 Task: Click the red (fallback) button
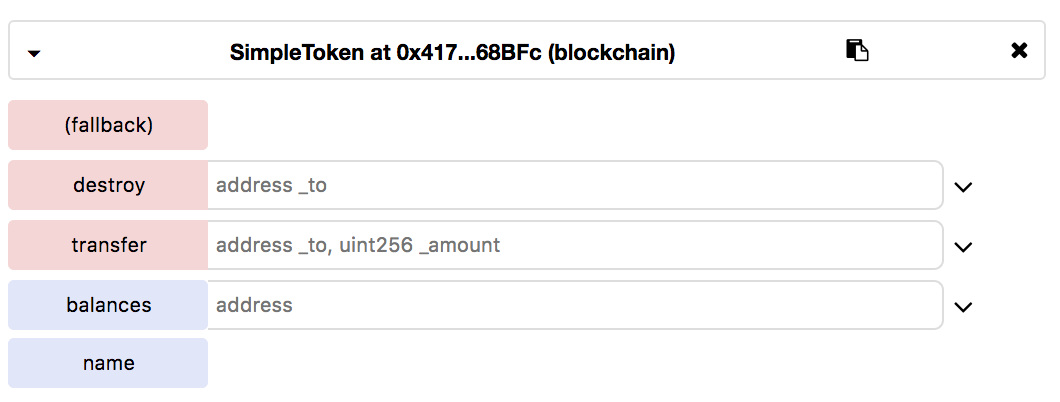108,125
